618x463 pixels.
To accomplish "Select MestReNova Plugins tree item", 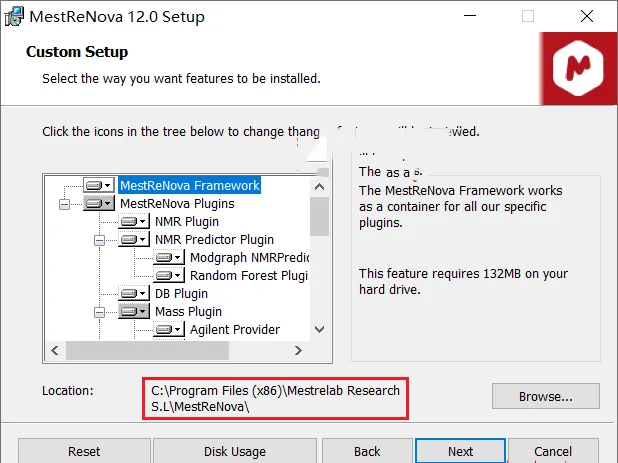I will click(x=177, y=203).
